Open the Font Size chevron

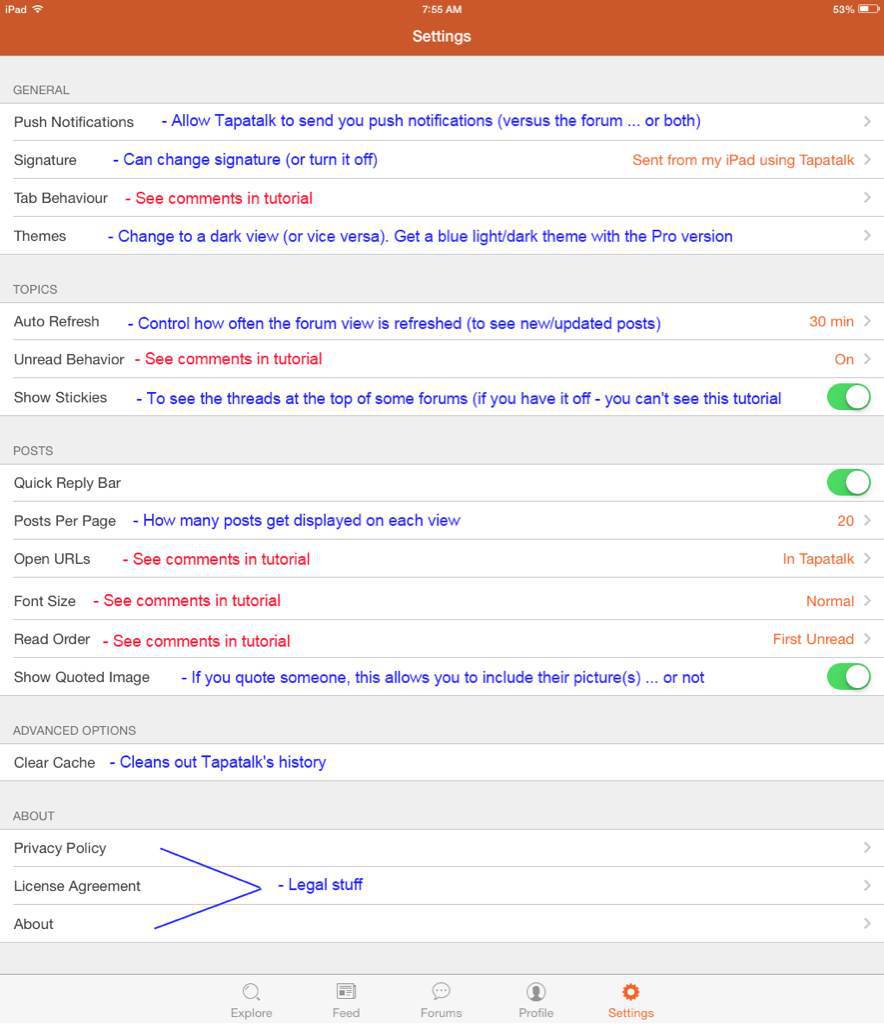pos(867,601)
